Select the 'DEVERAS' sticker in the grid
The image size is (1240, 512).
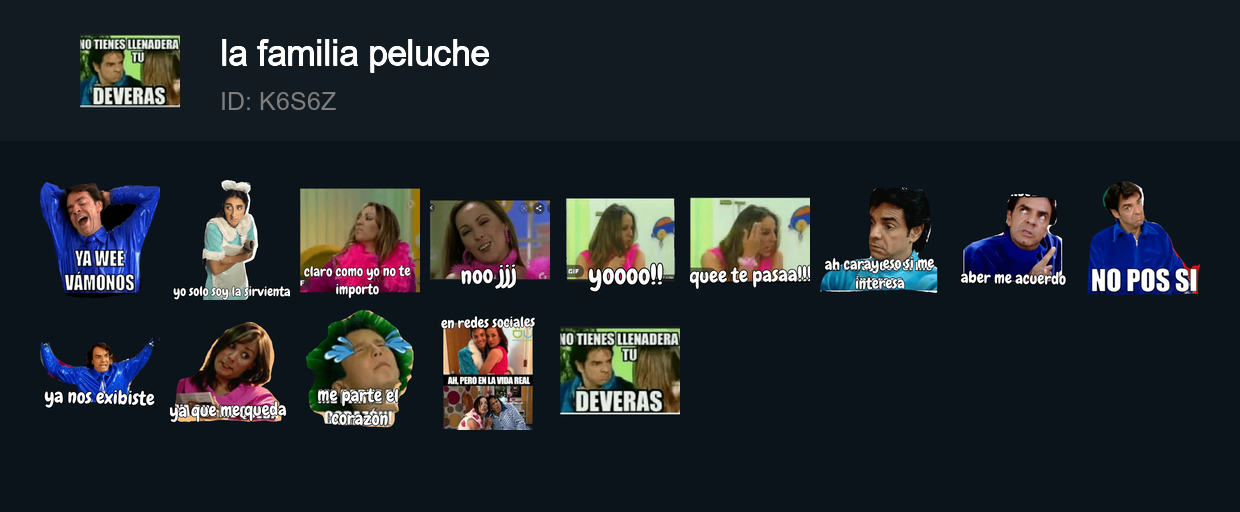pyautogui.click(x=620, y=371)
